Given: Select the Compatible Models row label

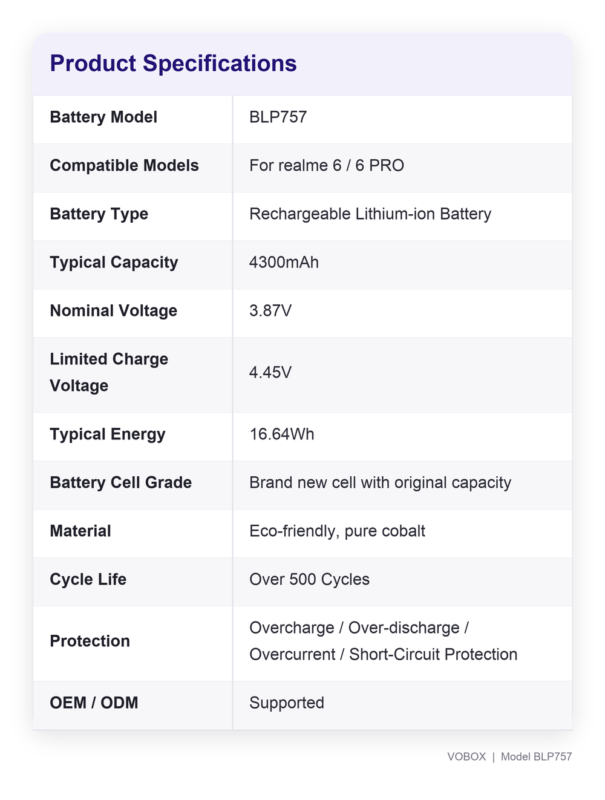Looking at the screenshot, I should tap(124, 165).
